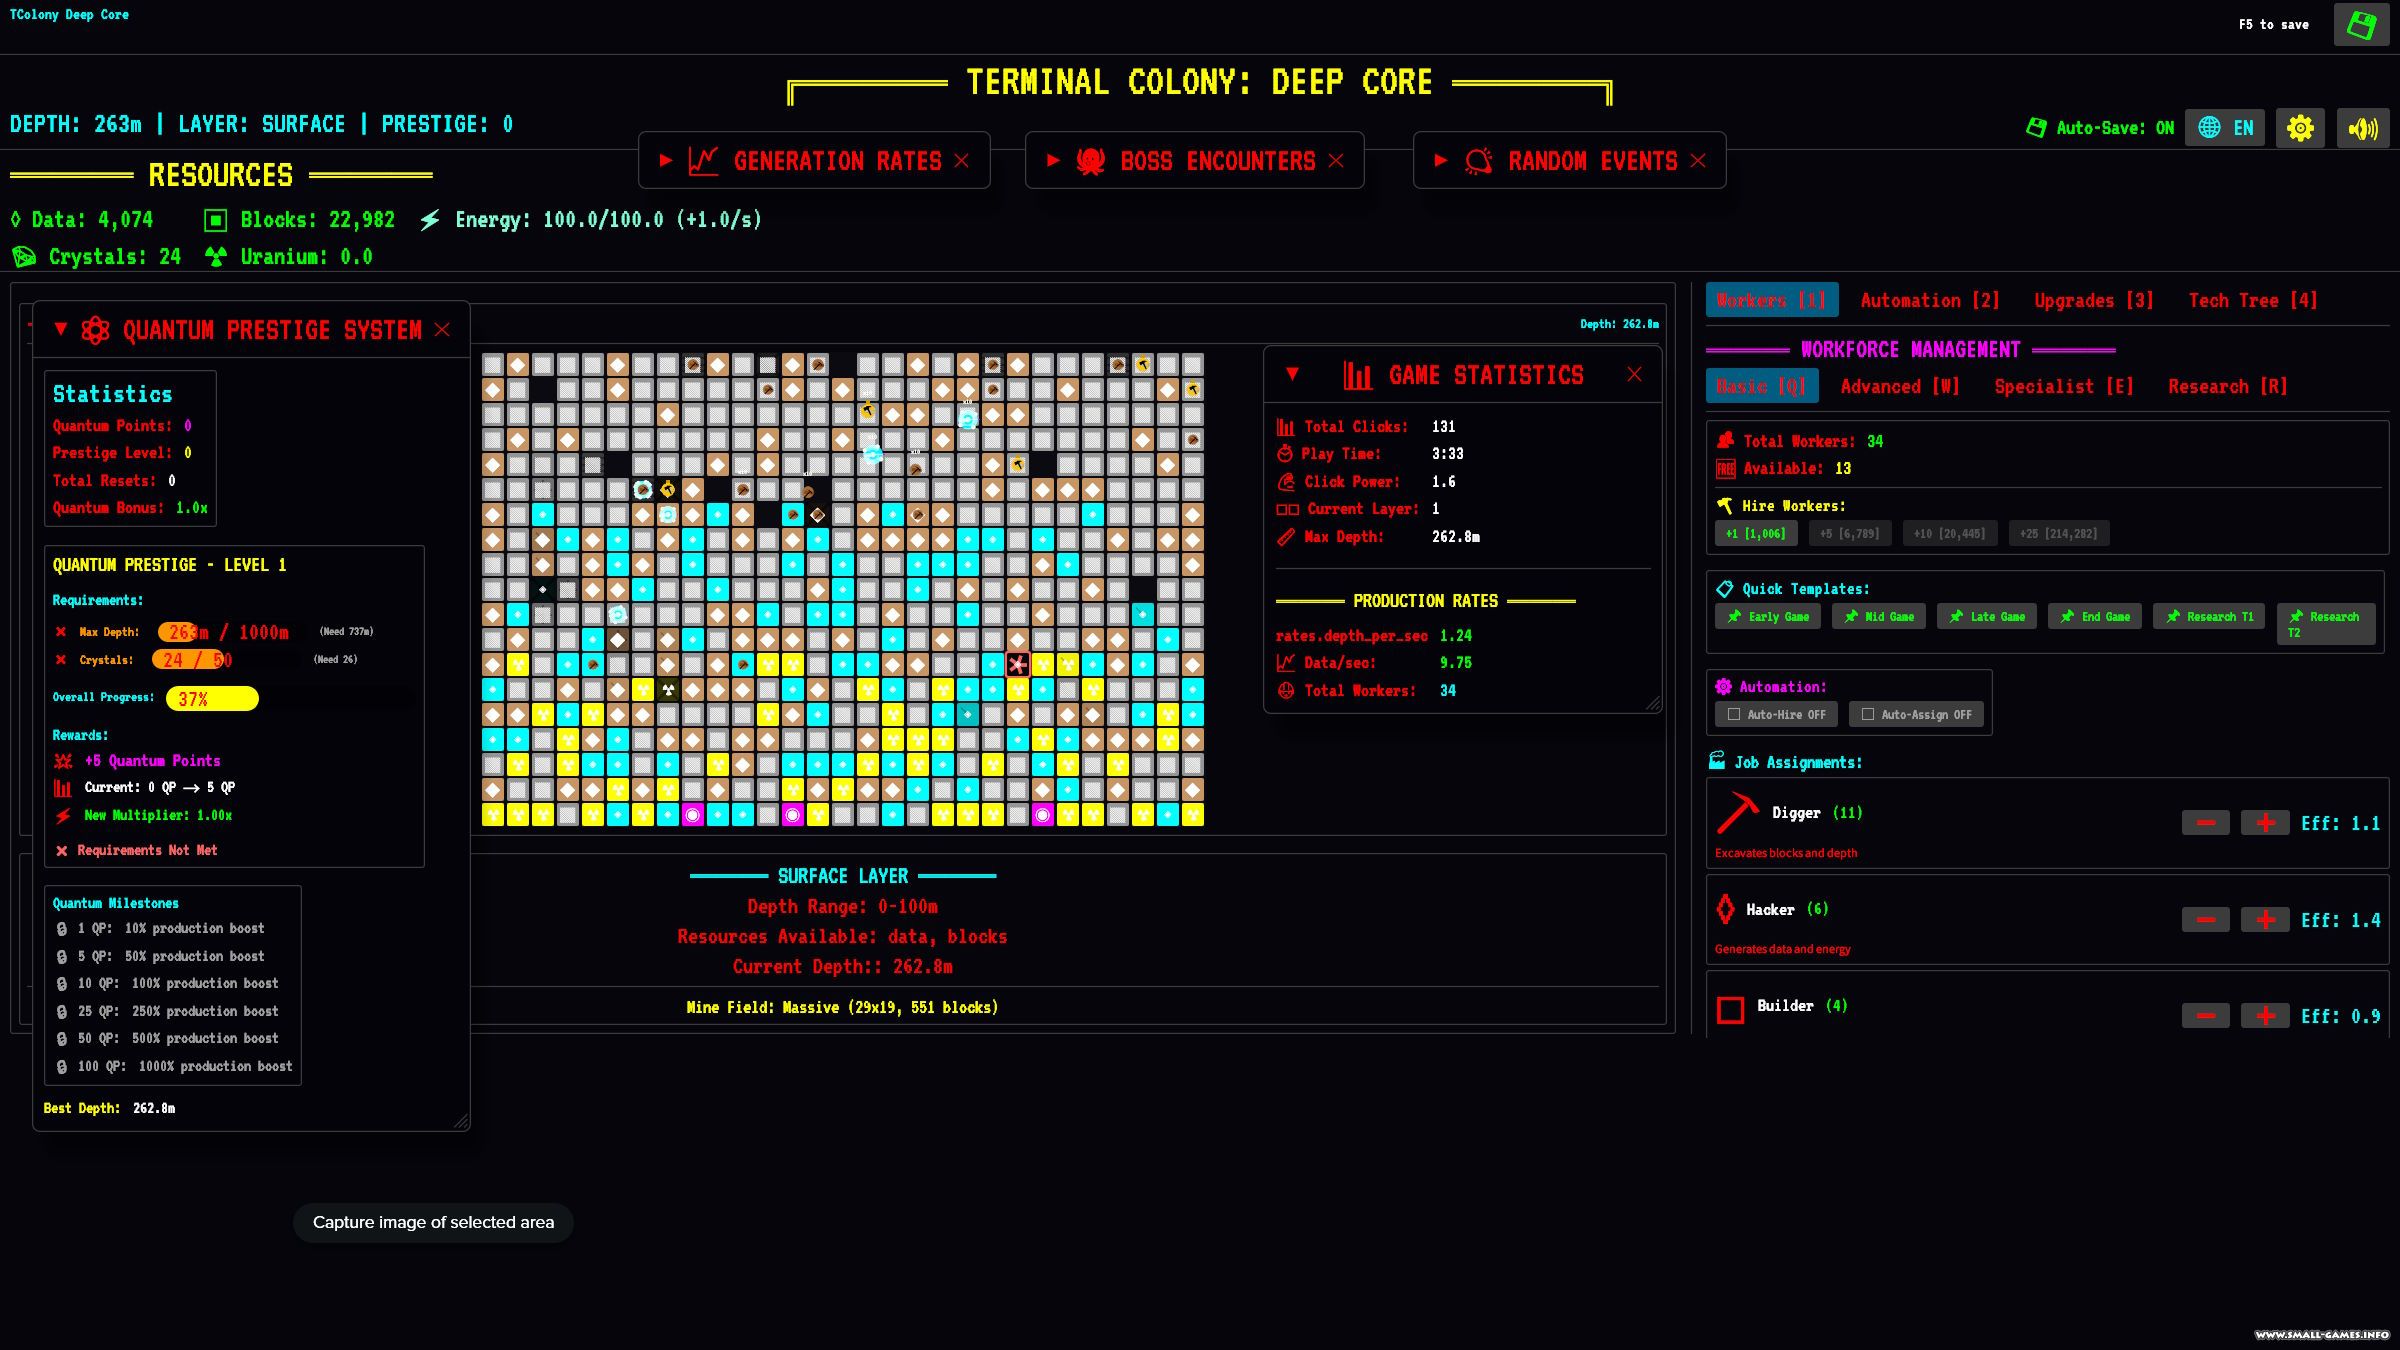Increase Digger count with plus button
This screenshot has height=1350, width=2400.
[2265, 822]
